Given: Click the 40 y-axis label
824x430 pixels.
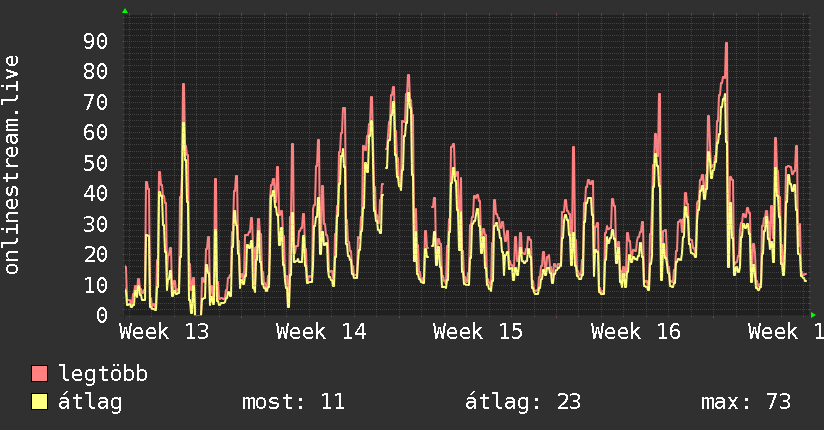Looking at the screenshot, I should 96,193.
